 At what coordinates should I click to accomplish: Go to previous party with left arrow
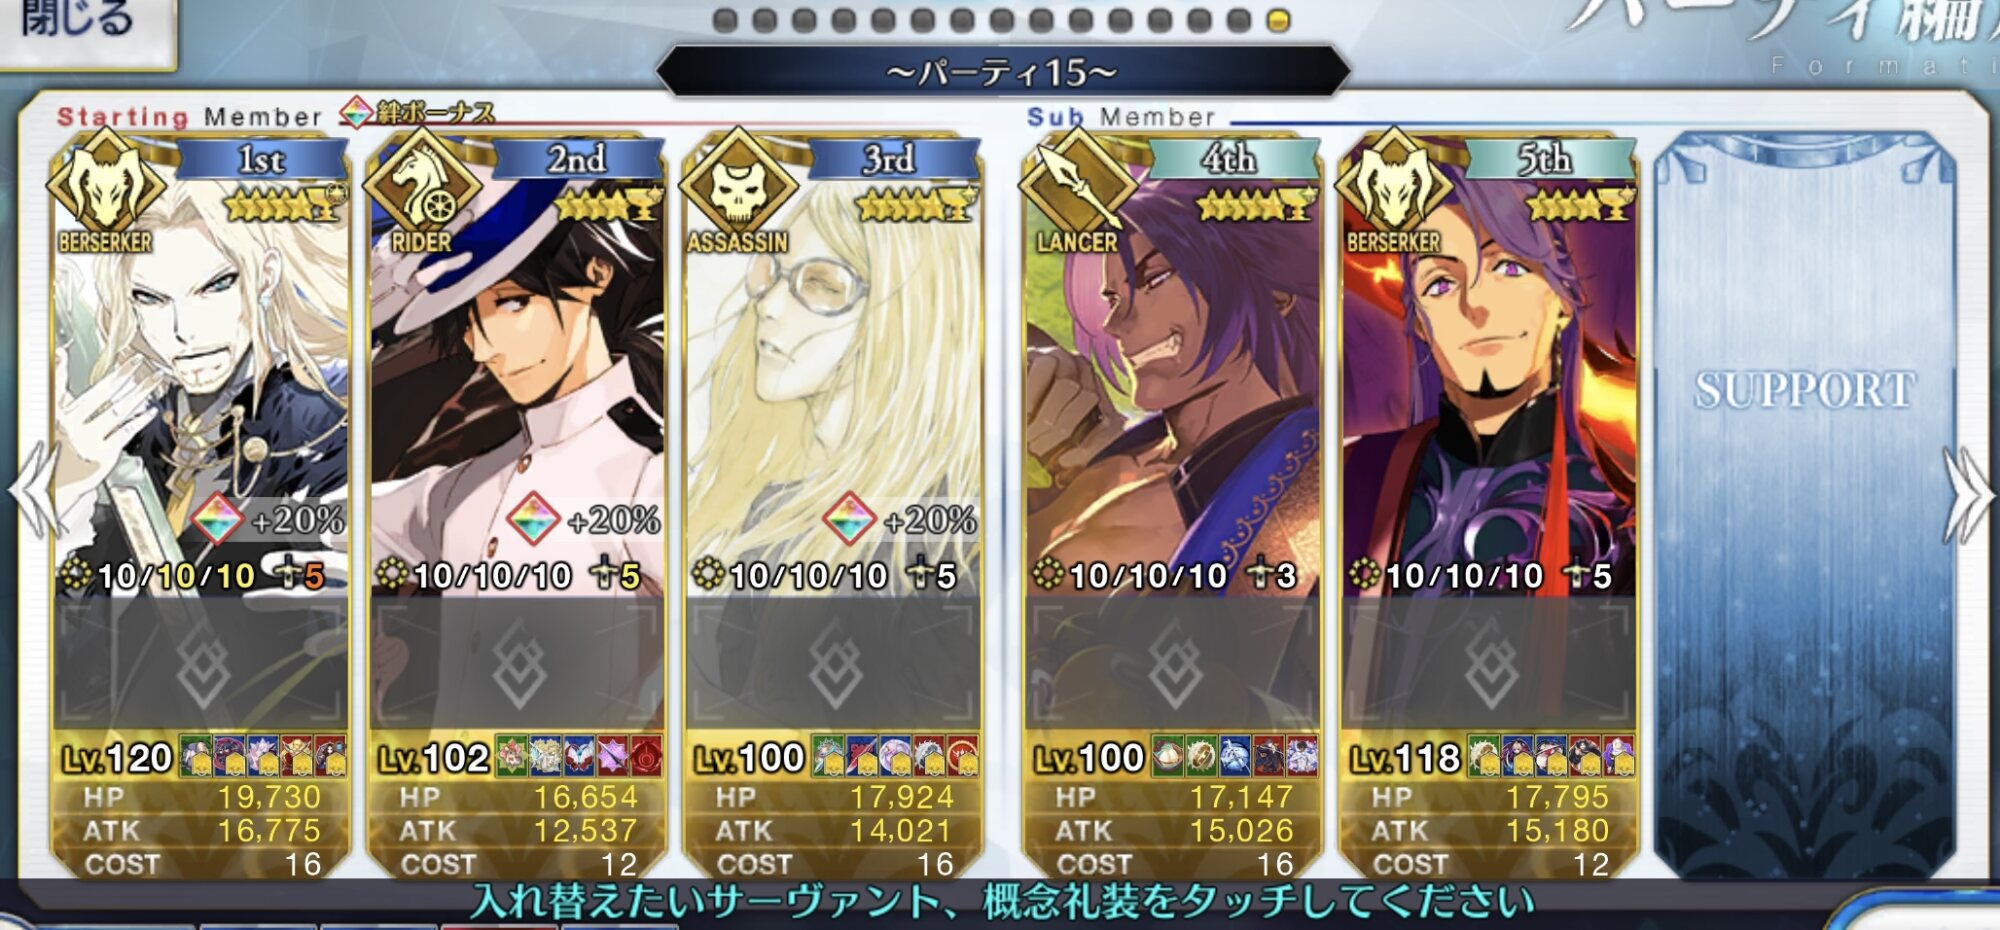click(34, 492)
